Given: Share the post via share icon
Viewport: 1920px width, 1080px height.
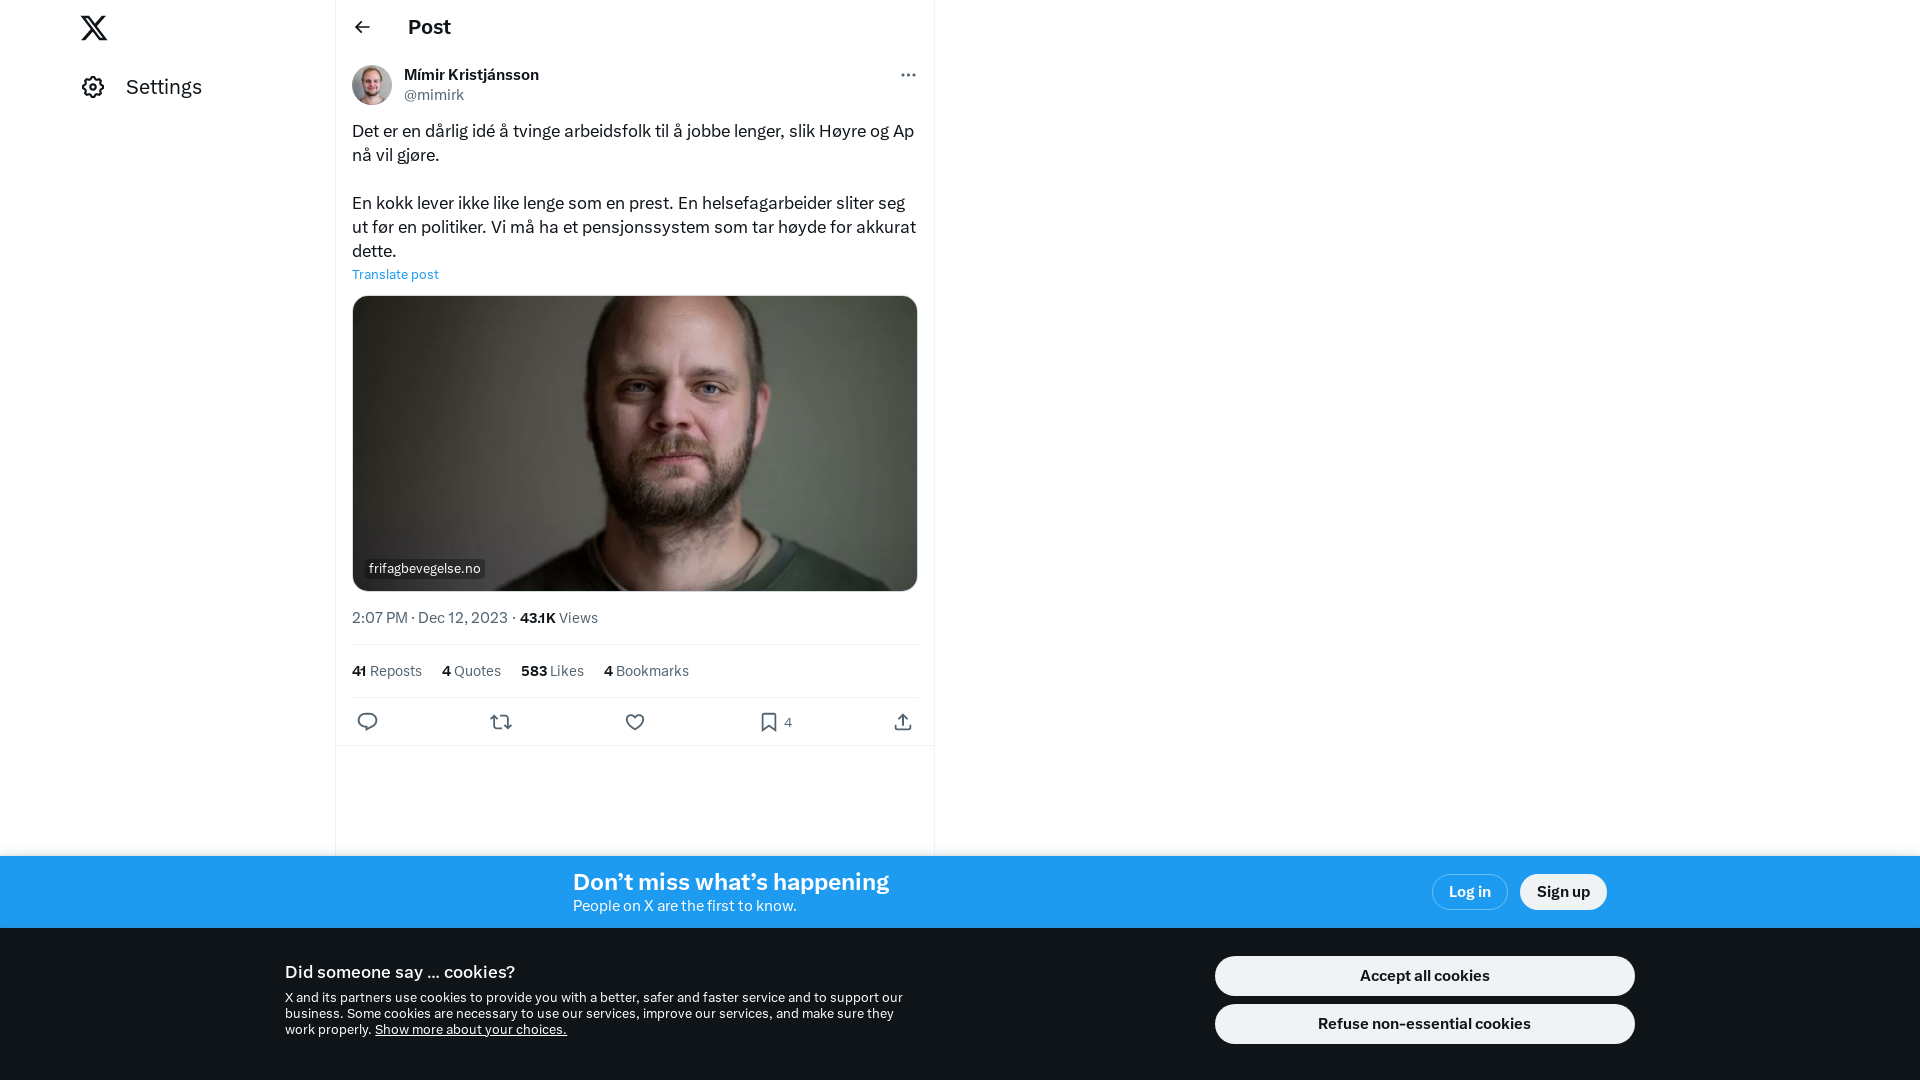Looking at the screenshot, I should [903, 722].
